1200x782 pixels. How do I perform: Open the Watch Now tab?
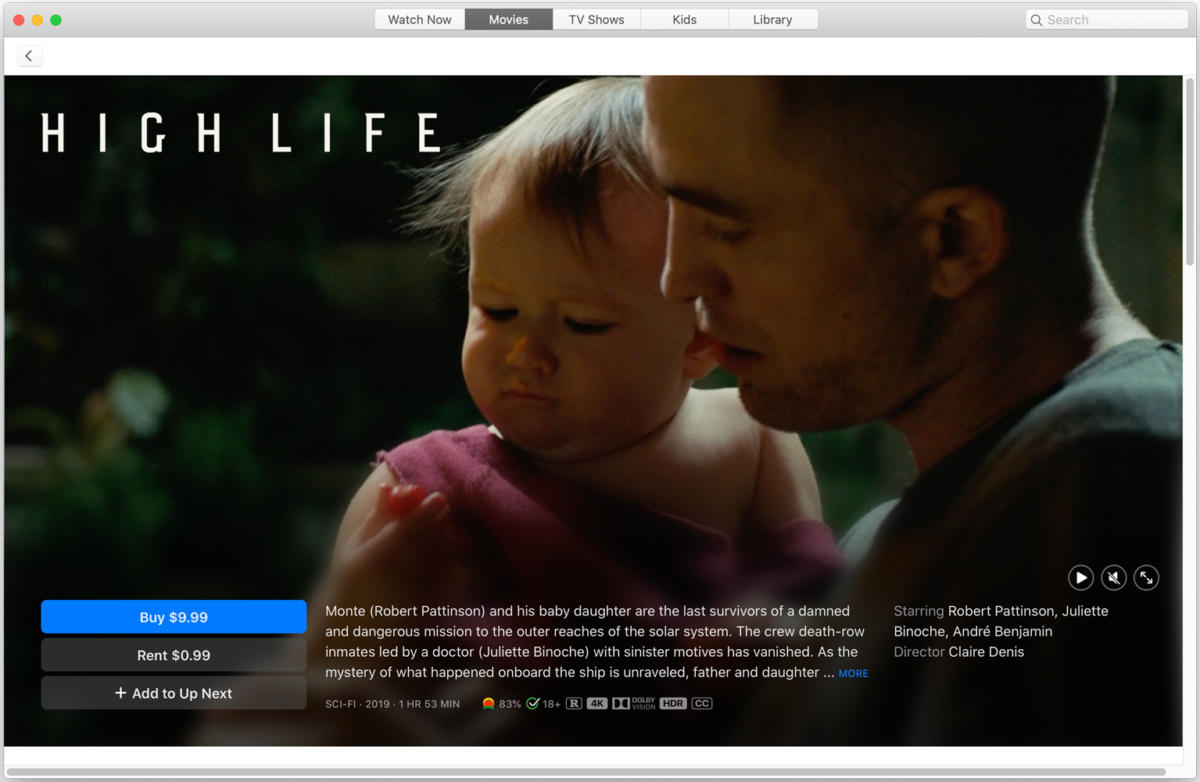pyautogui.click(x=419, y=18)
